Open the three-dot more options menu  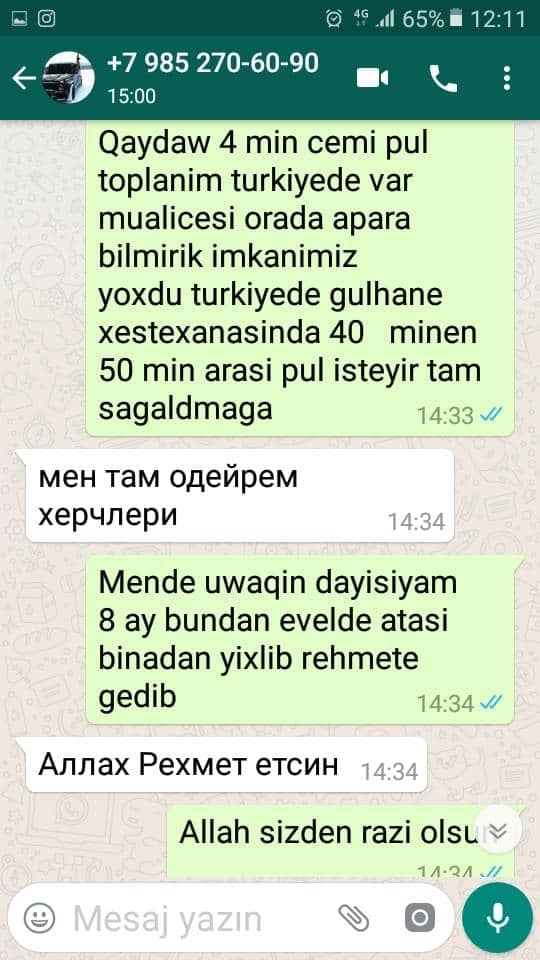506,78
